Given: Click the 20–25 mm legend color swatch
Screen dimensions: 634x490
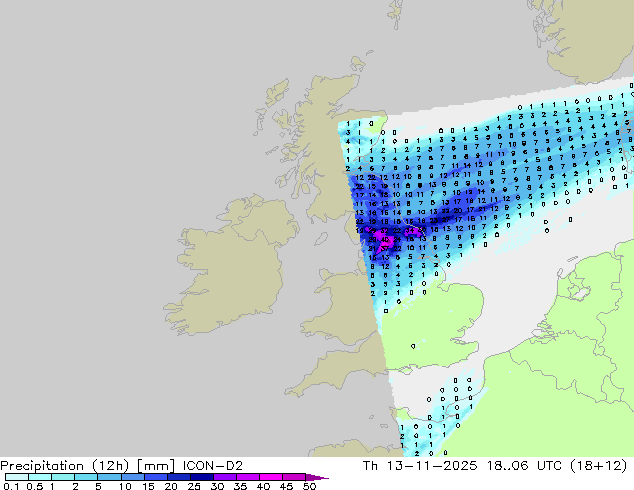Looking at the screenshot, I should coord(178,477).
